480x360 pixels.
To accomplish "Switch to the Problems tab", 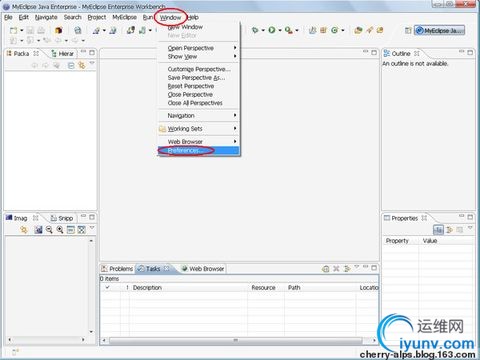I will point(117,269).
